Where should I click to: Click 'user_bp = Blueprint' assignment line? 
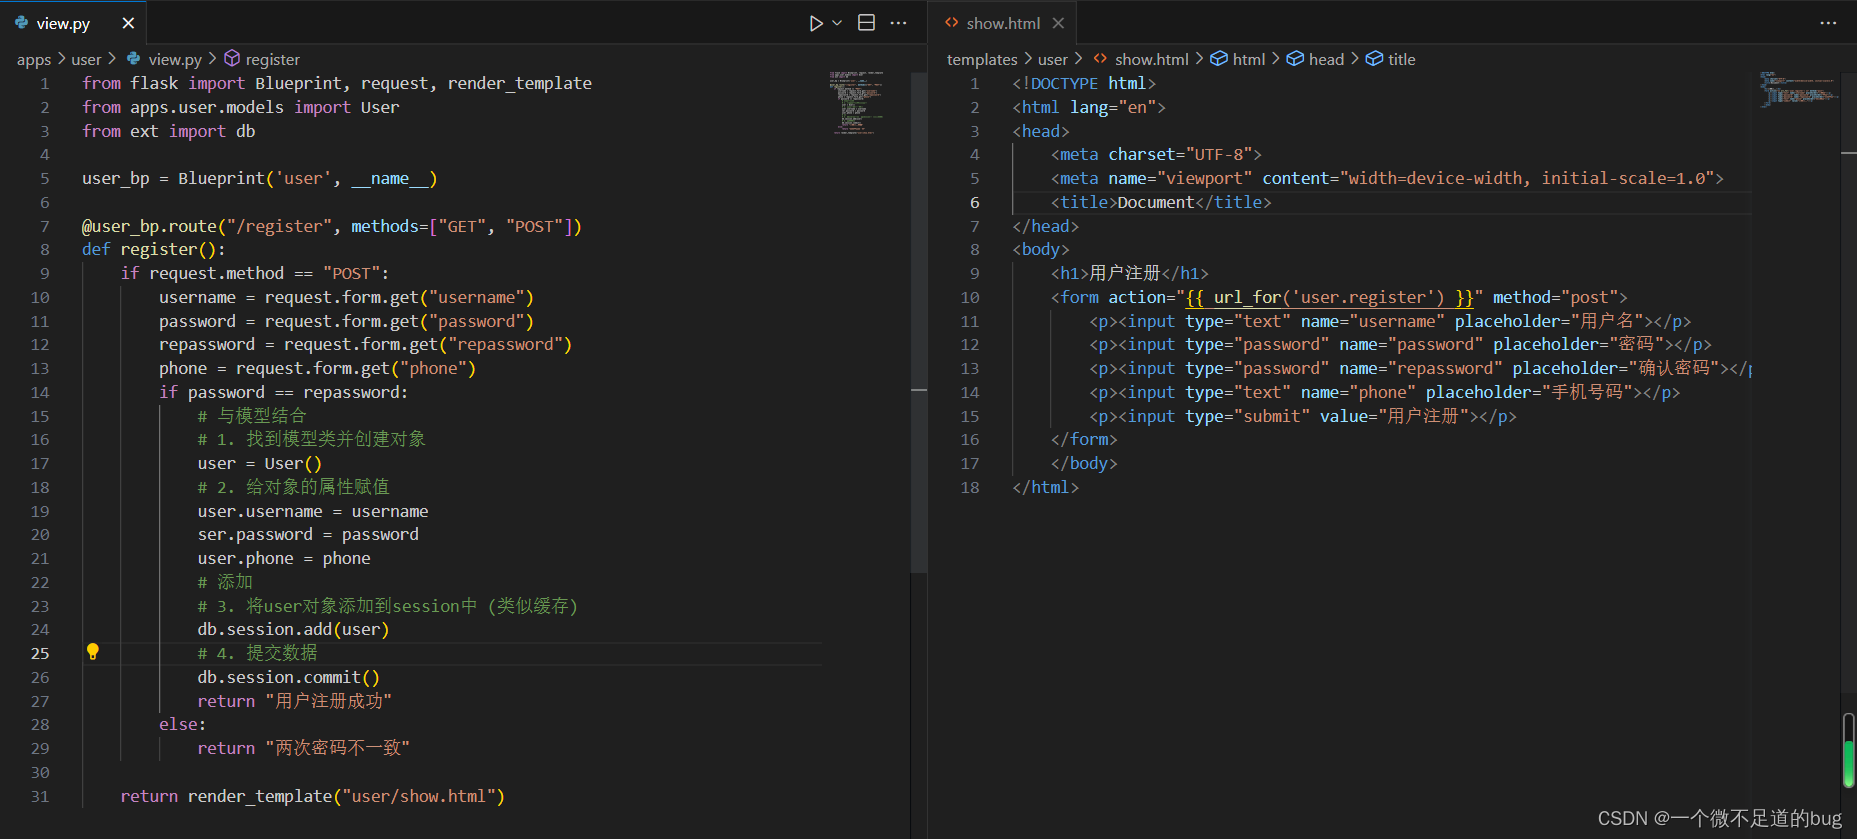tap(259, 178)
